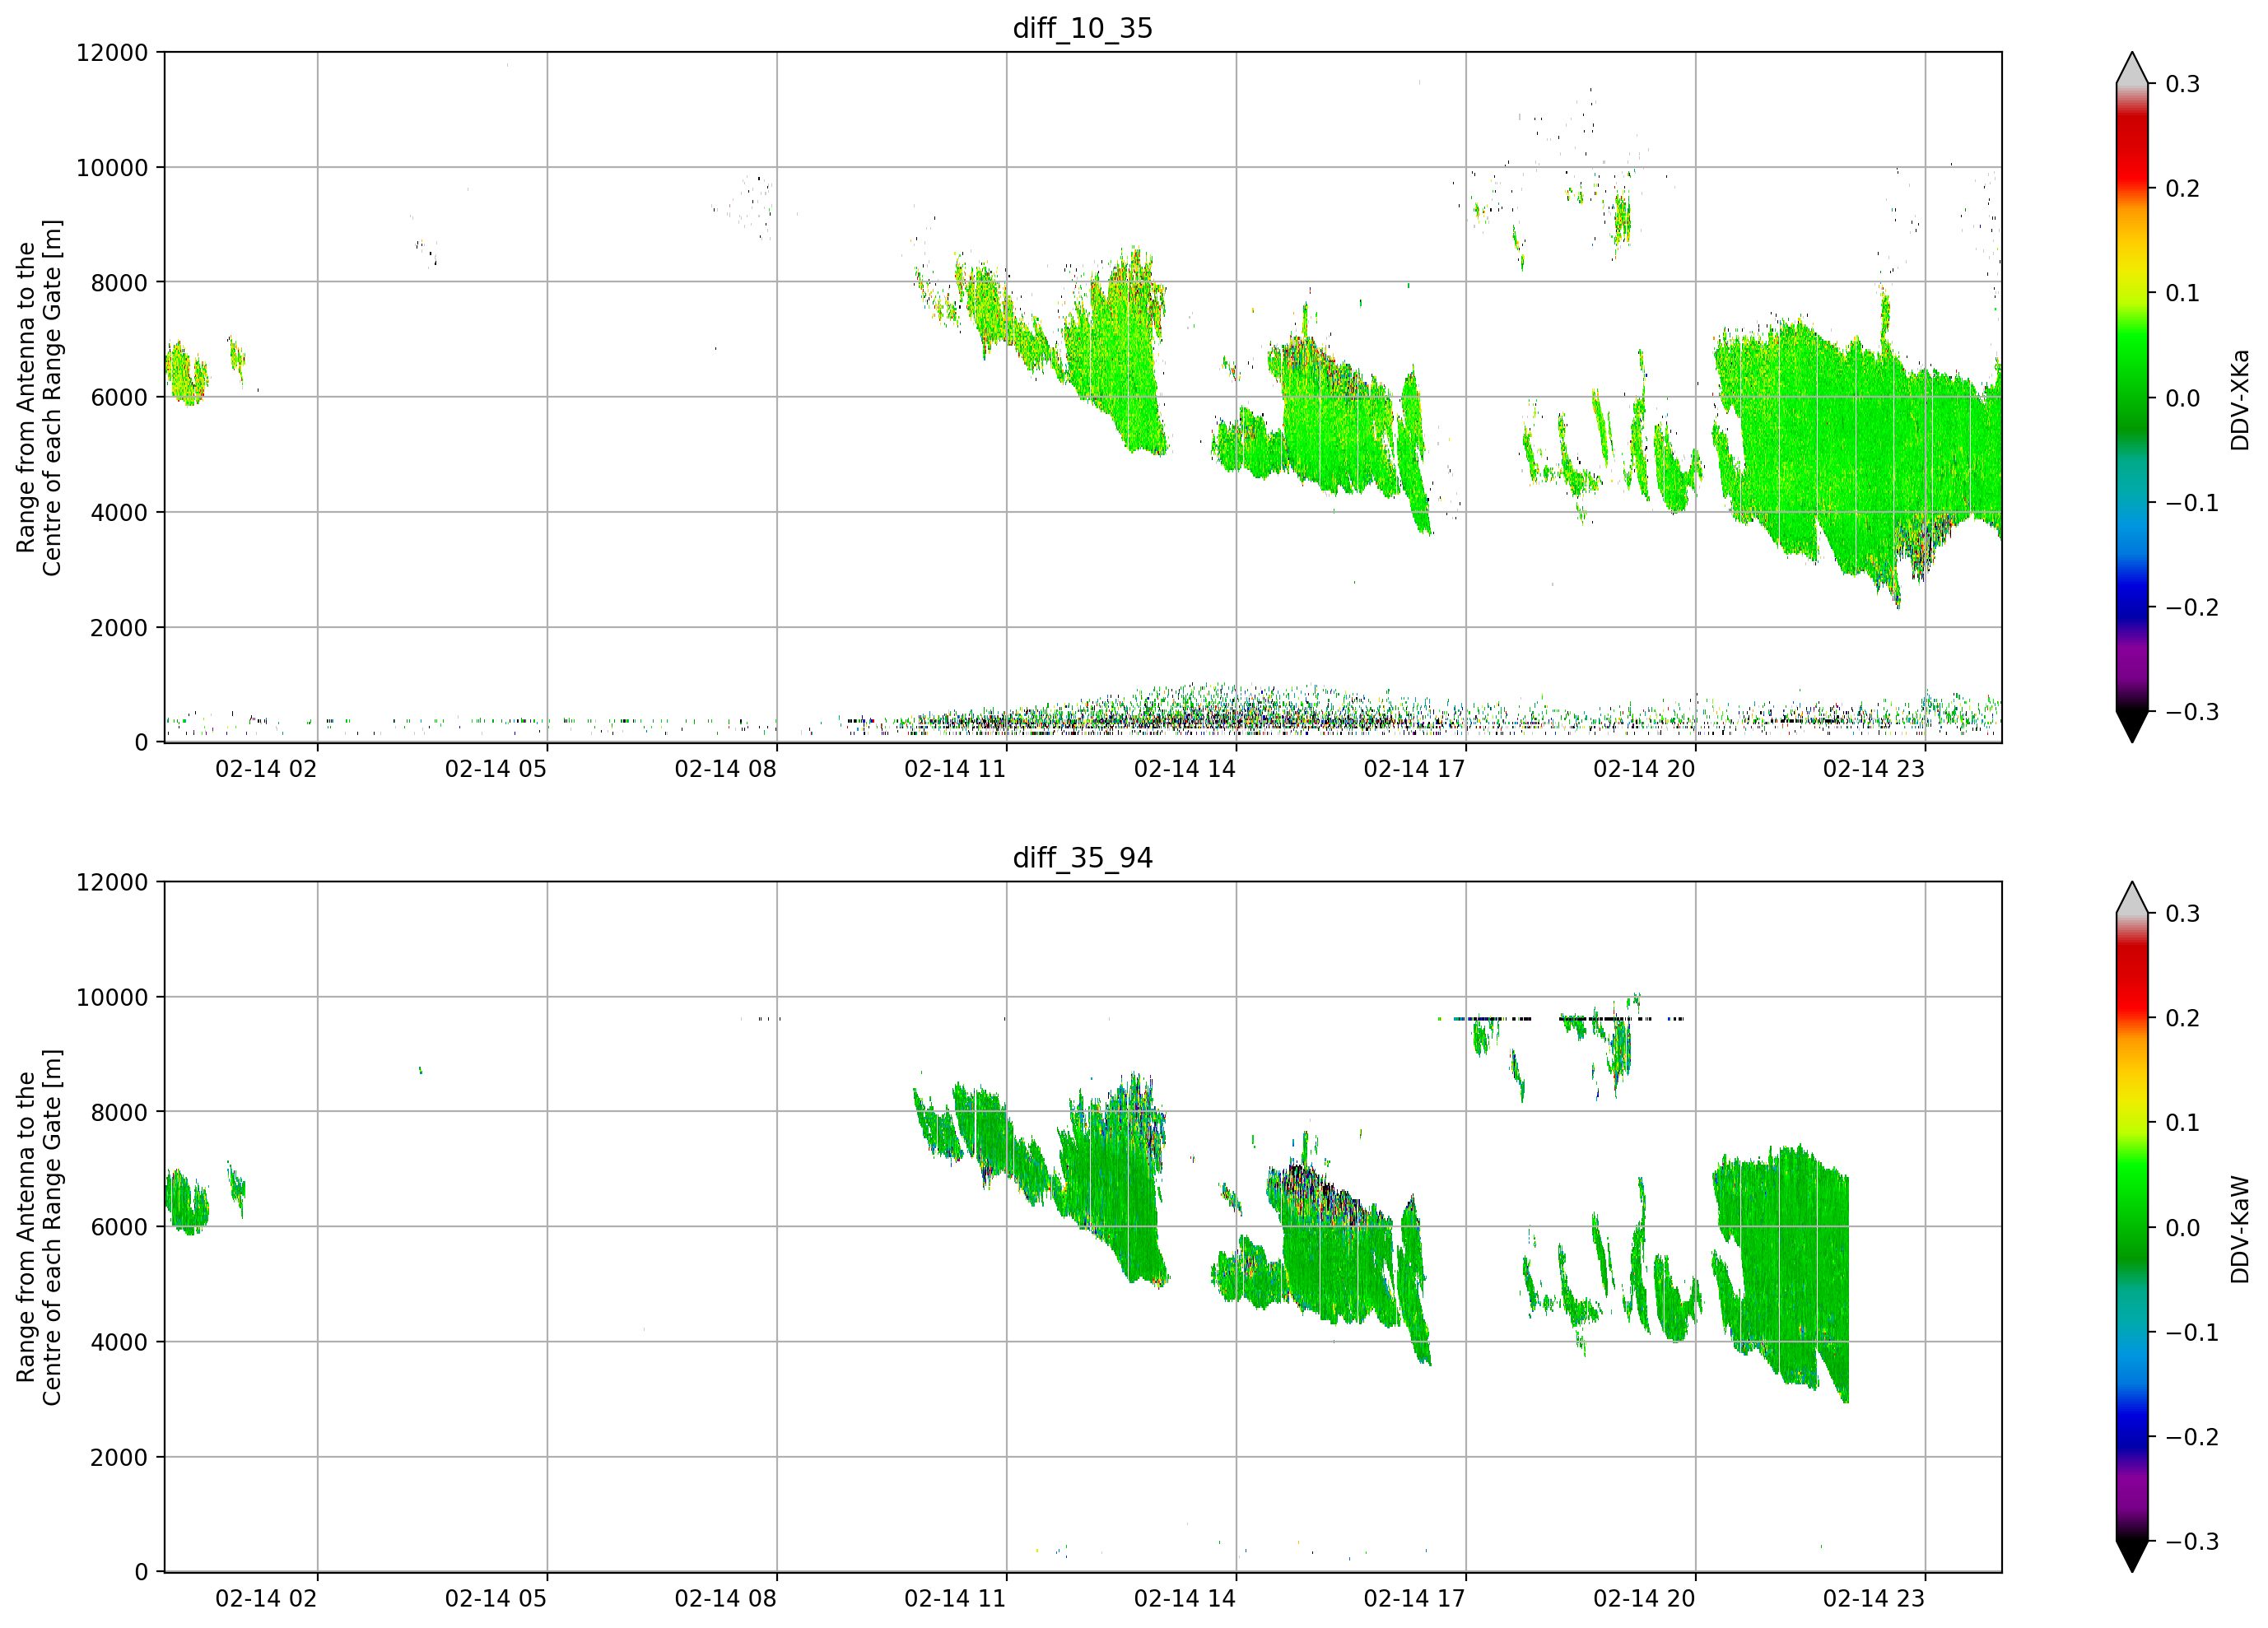Click the diff_10_35 plot title
Screen dimensions: 2268x1628
tap(1082, 28)
